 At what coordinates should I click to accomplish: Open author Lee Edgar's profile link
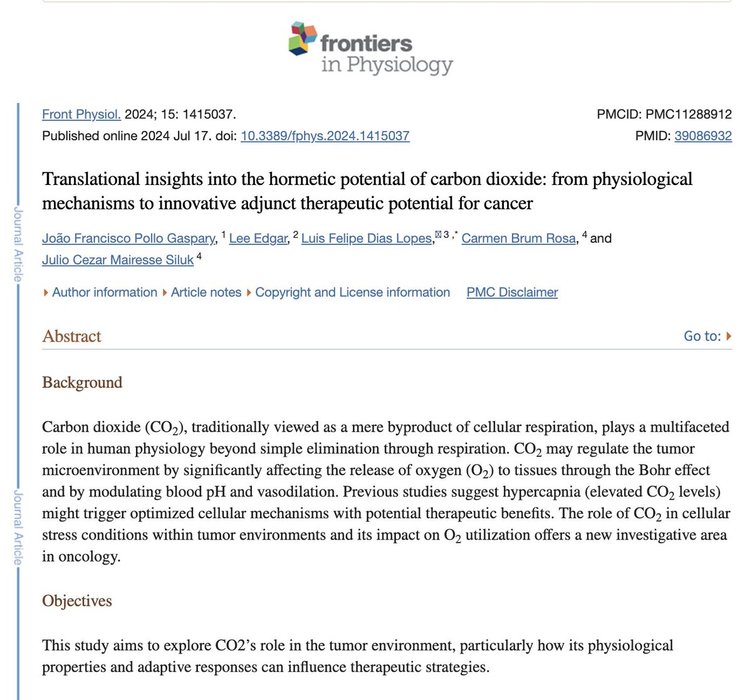(258, 238)
